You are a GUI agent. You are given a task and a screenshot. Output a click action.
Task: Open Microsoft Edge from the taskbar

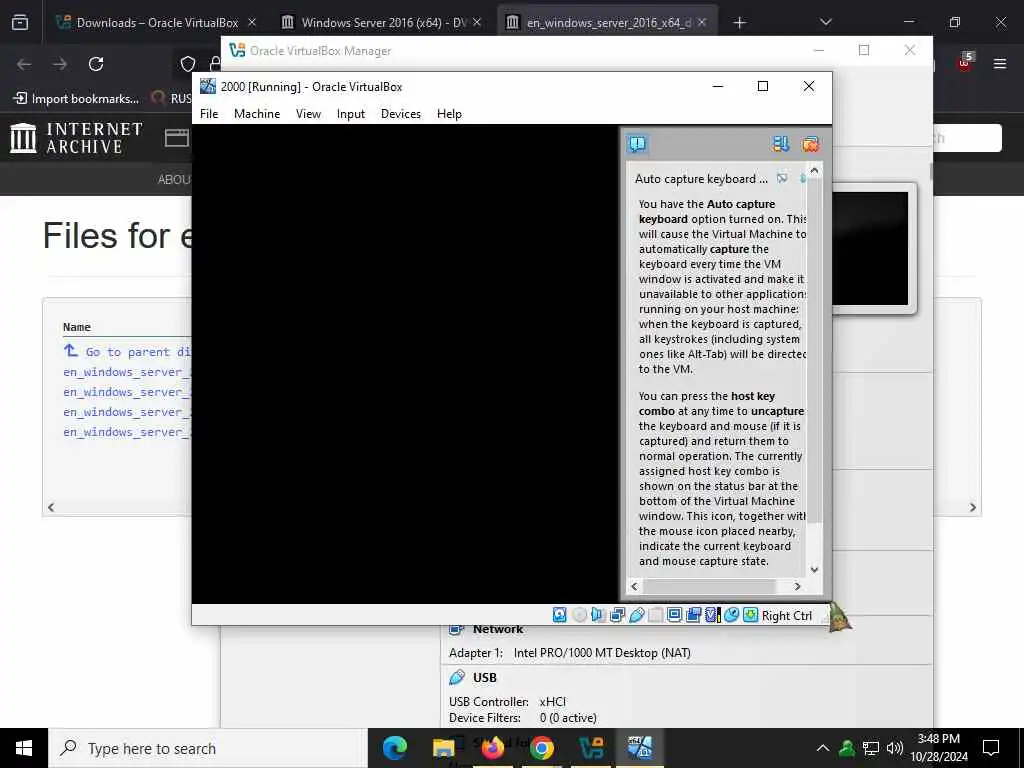(394, 748)
